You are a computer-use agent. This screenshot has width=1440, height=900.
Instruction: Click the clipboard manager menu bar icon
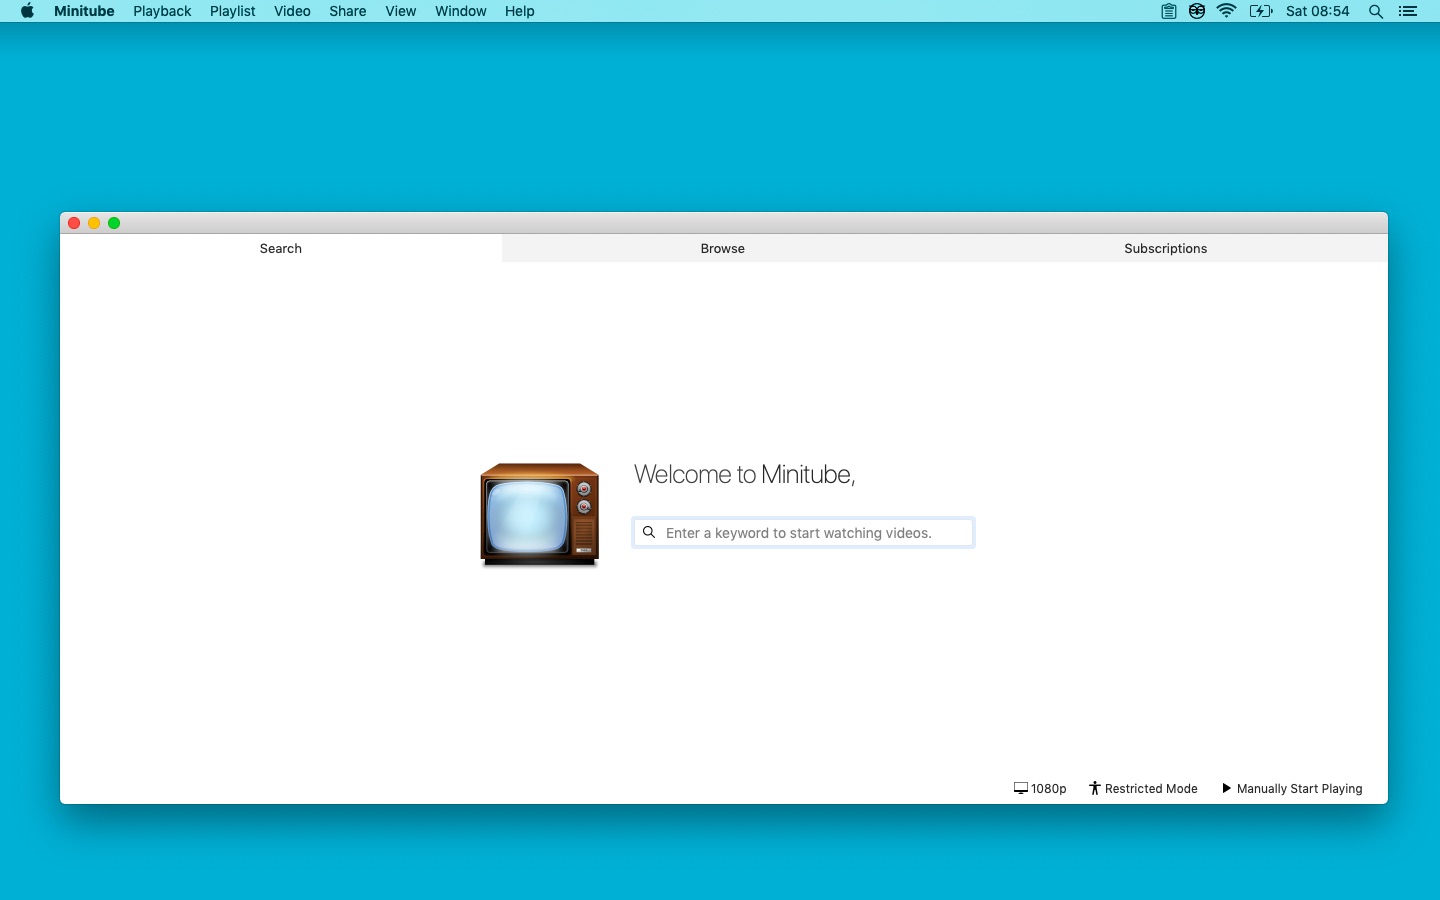click(x=1168, y=11)
